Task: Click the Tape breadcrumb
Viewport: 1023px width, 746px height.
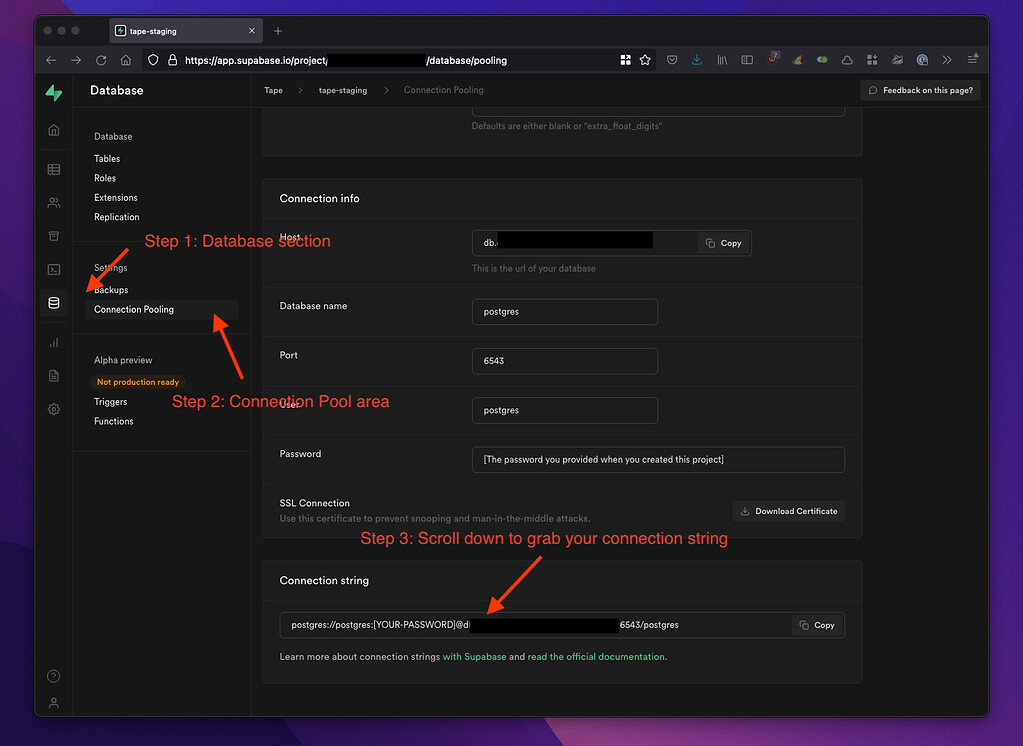Action: [273, 90]
